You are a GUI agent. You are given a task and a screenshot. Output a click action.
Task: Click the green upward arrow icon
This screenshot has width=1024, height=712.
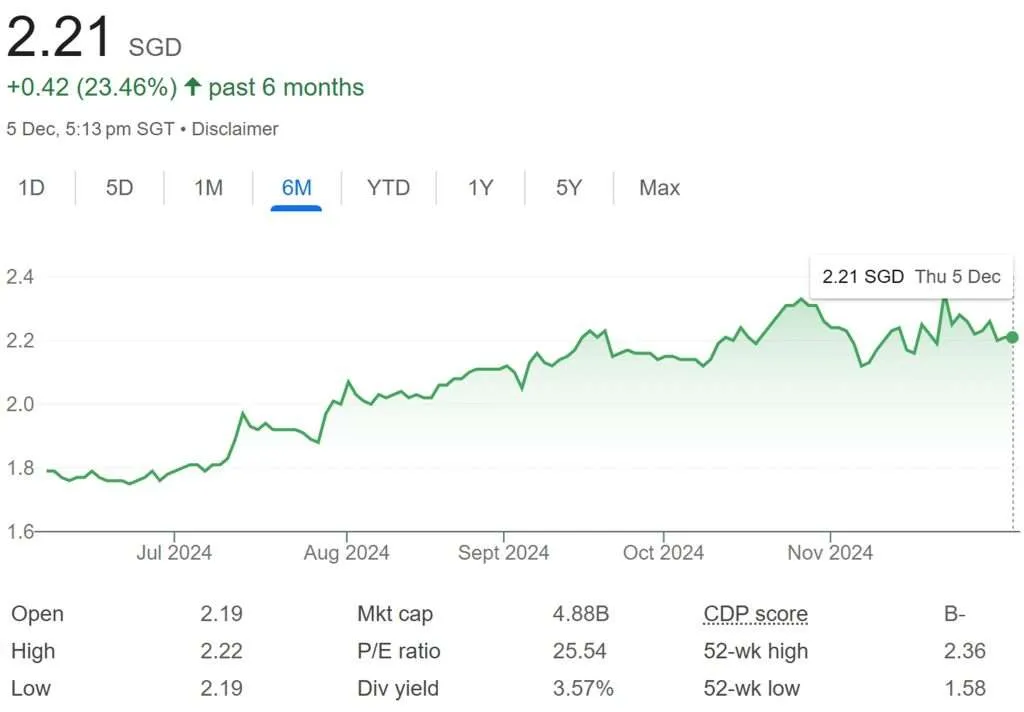tap(191, 88)
